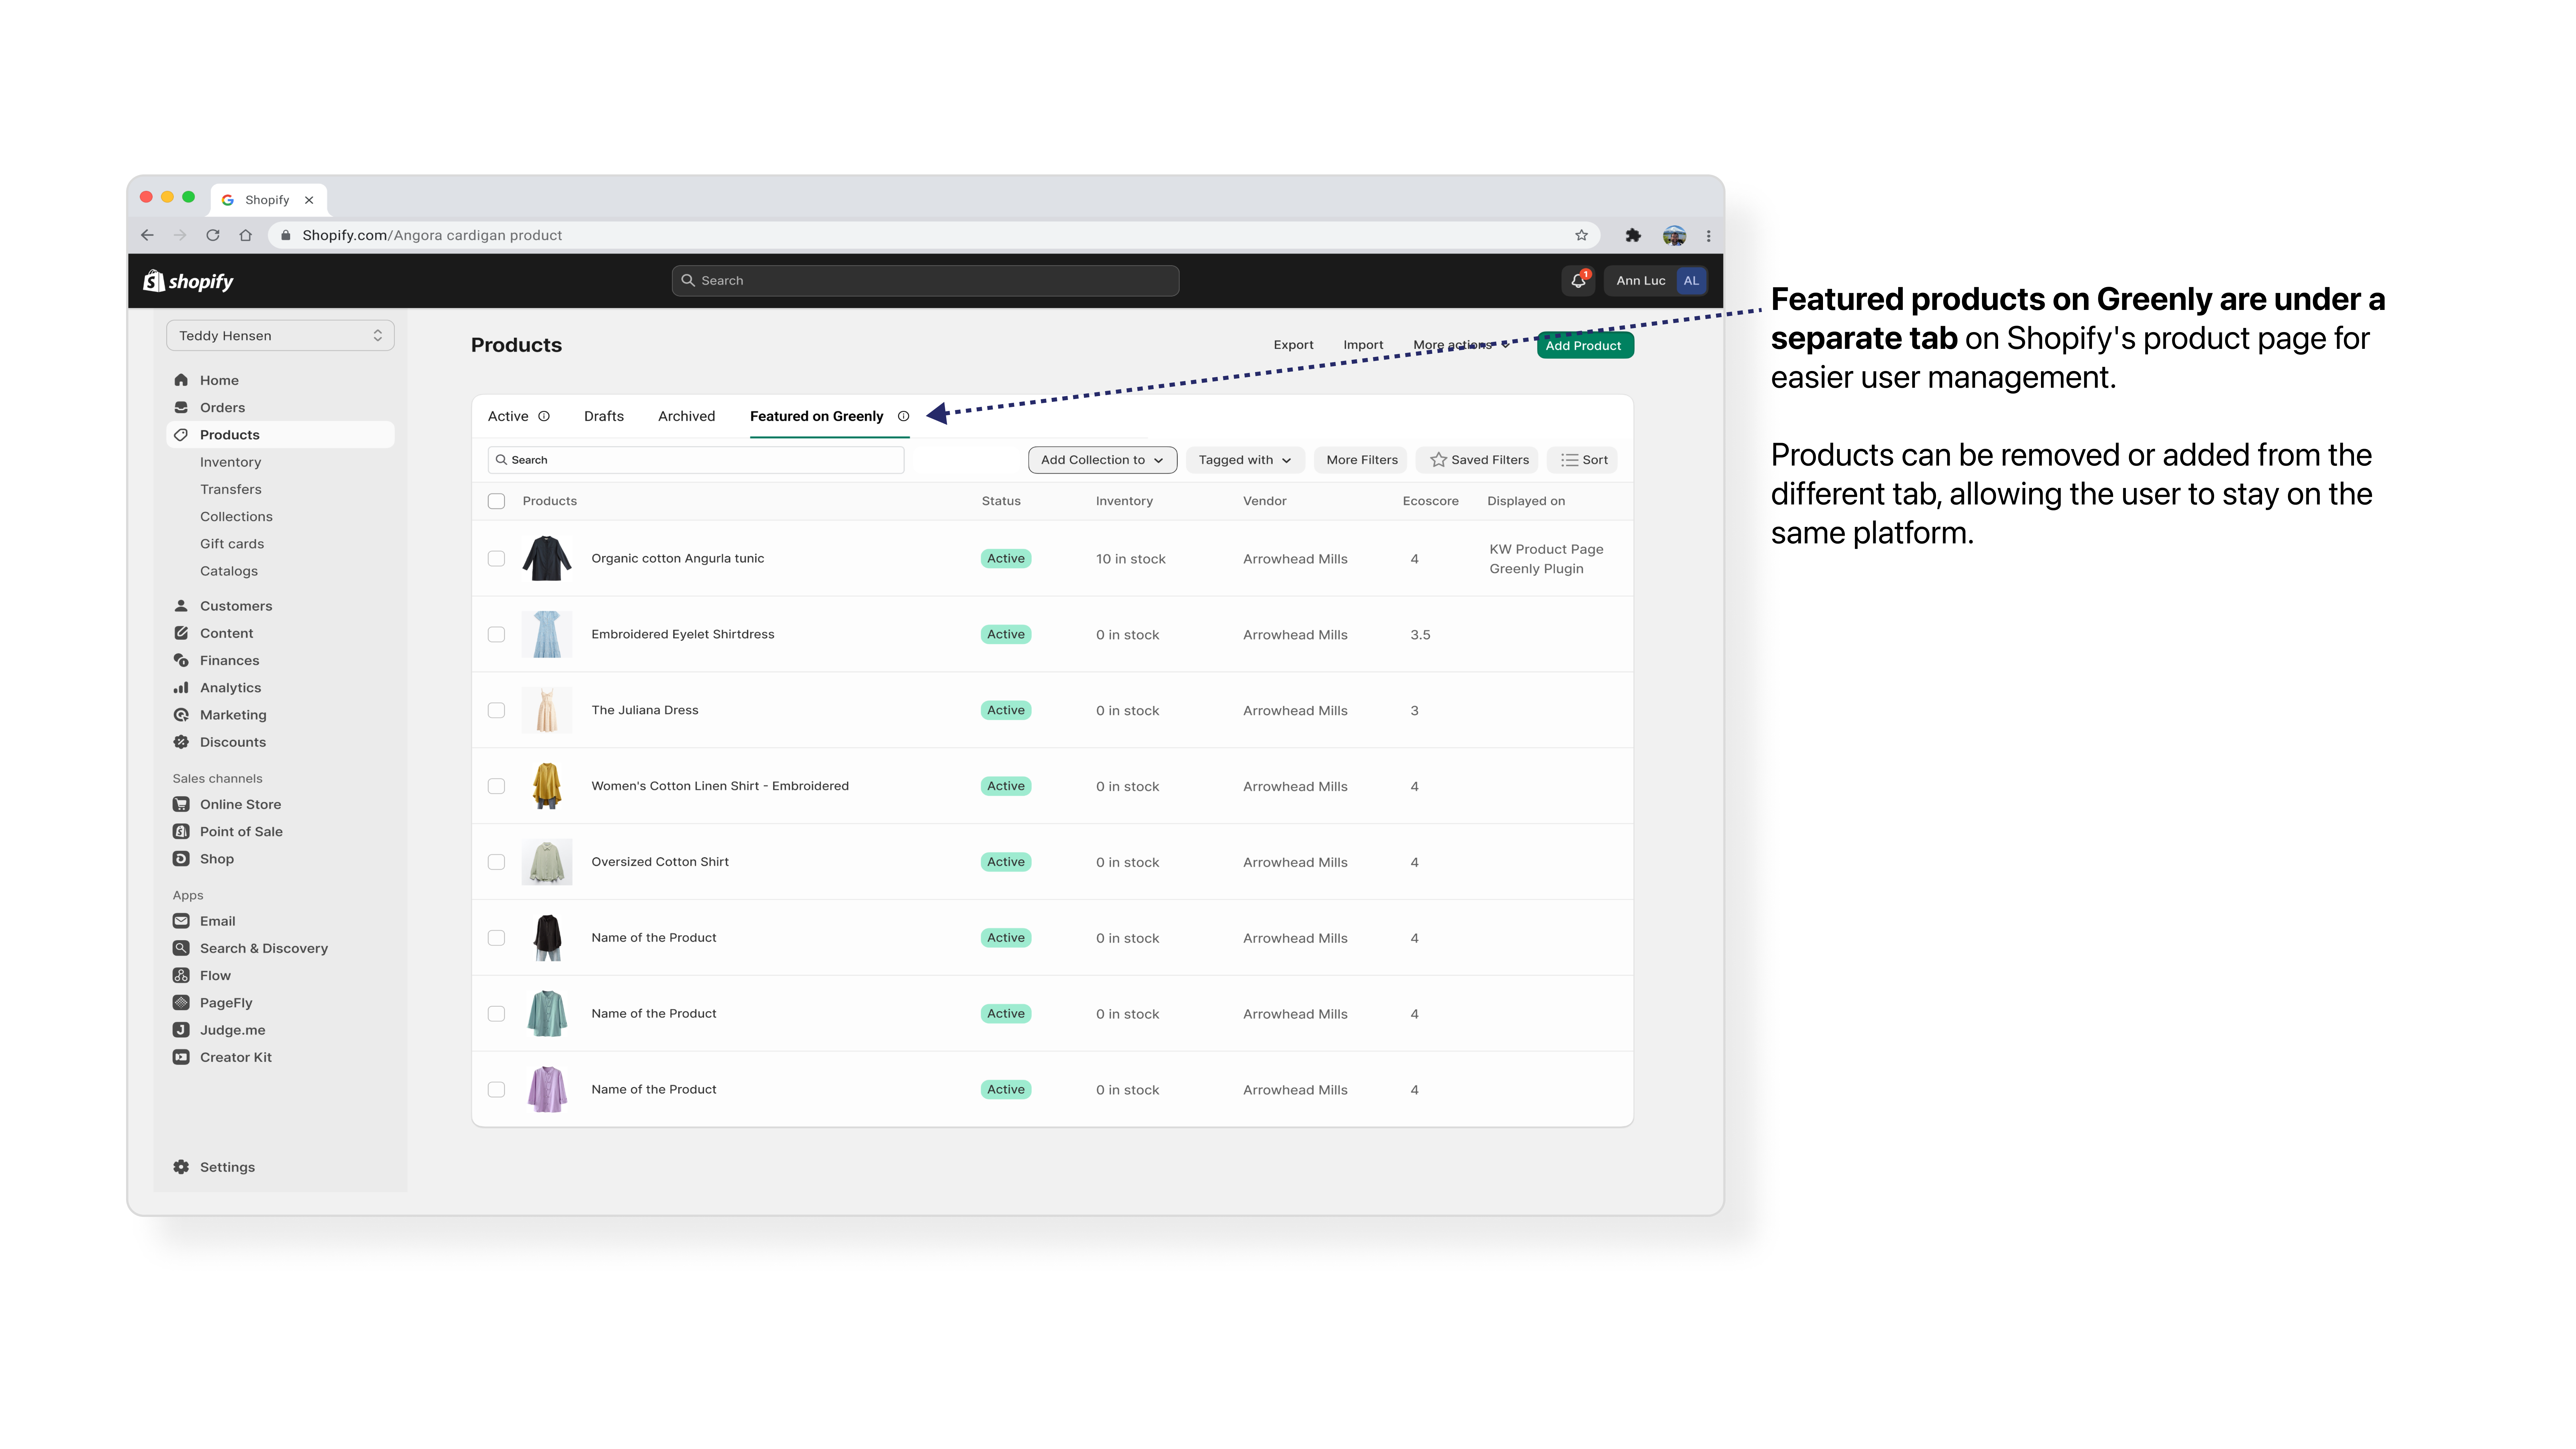Bookmark page with star icon
This screenshot has height=1449, width=2576.
1581,235
